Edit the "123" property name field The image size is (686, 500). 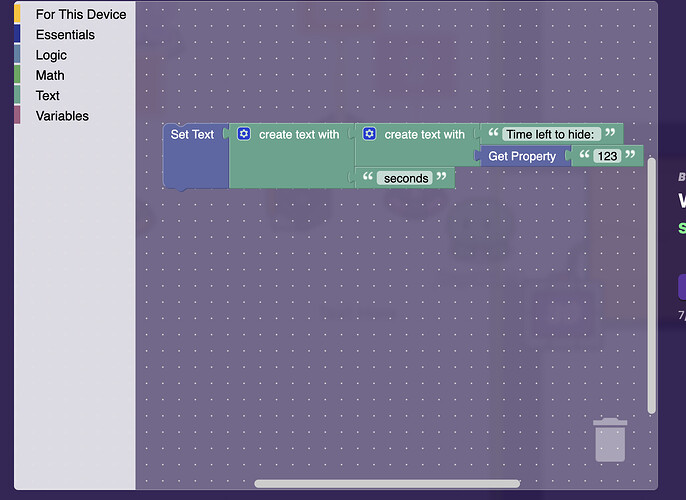click(607, 156)
